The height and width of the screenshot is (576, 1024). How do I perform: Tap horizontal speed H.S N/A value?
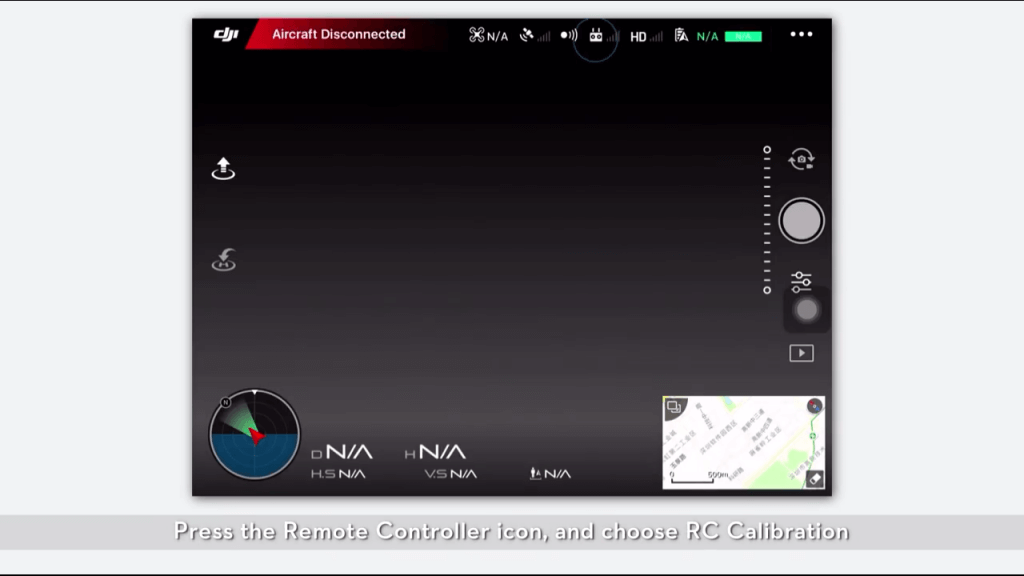tap(338, 474)
